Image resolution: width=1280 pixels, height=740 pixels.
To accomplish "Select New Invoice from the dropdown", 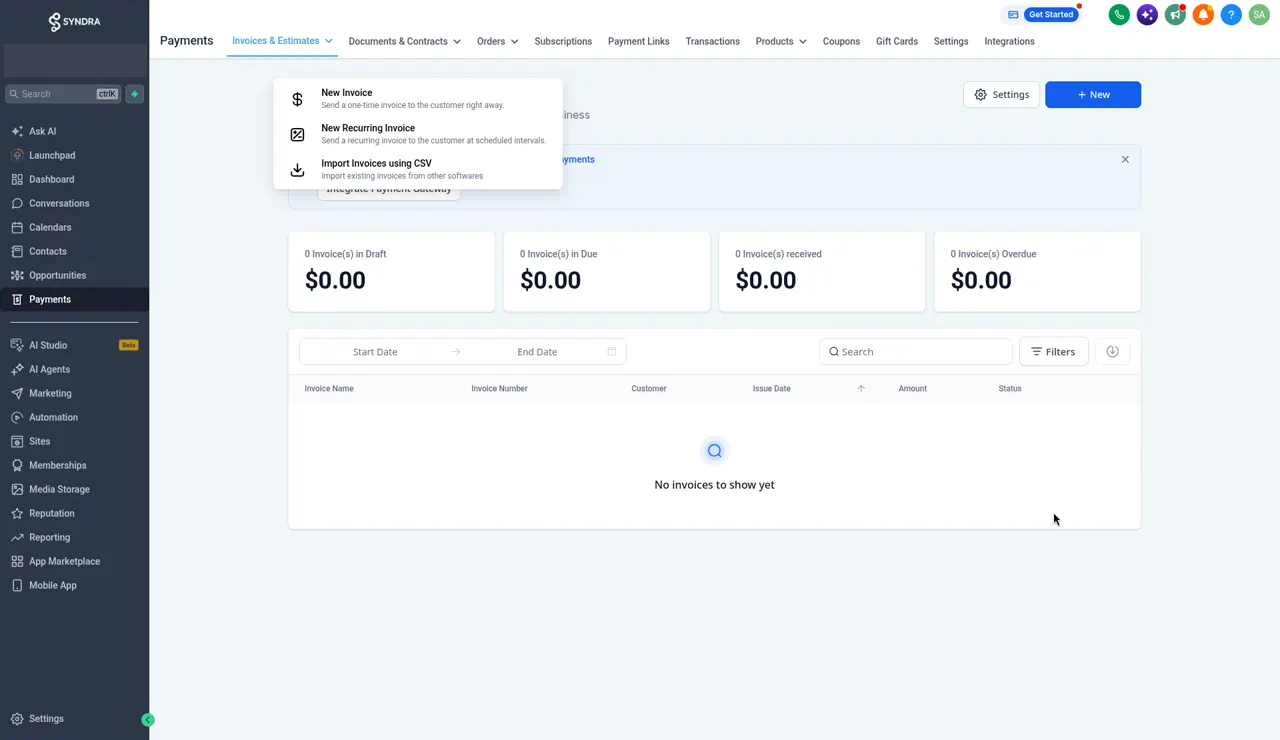I will (x=418, y=98).
